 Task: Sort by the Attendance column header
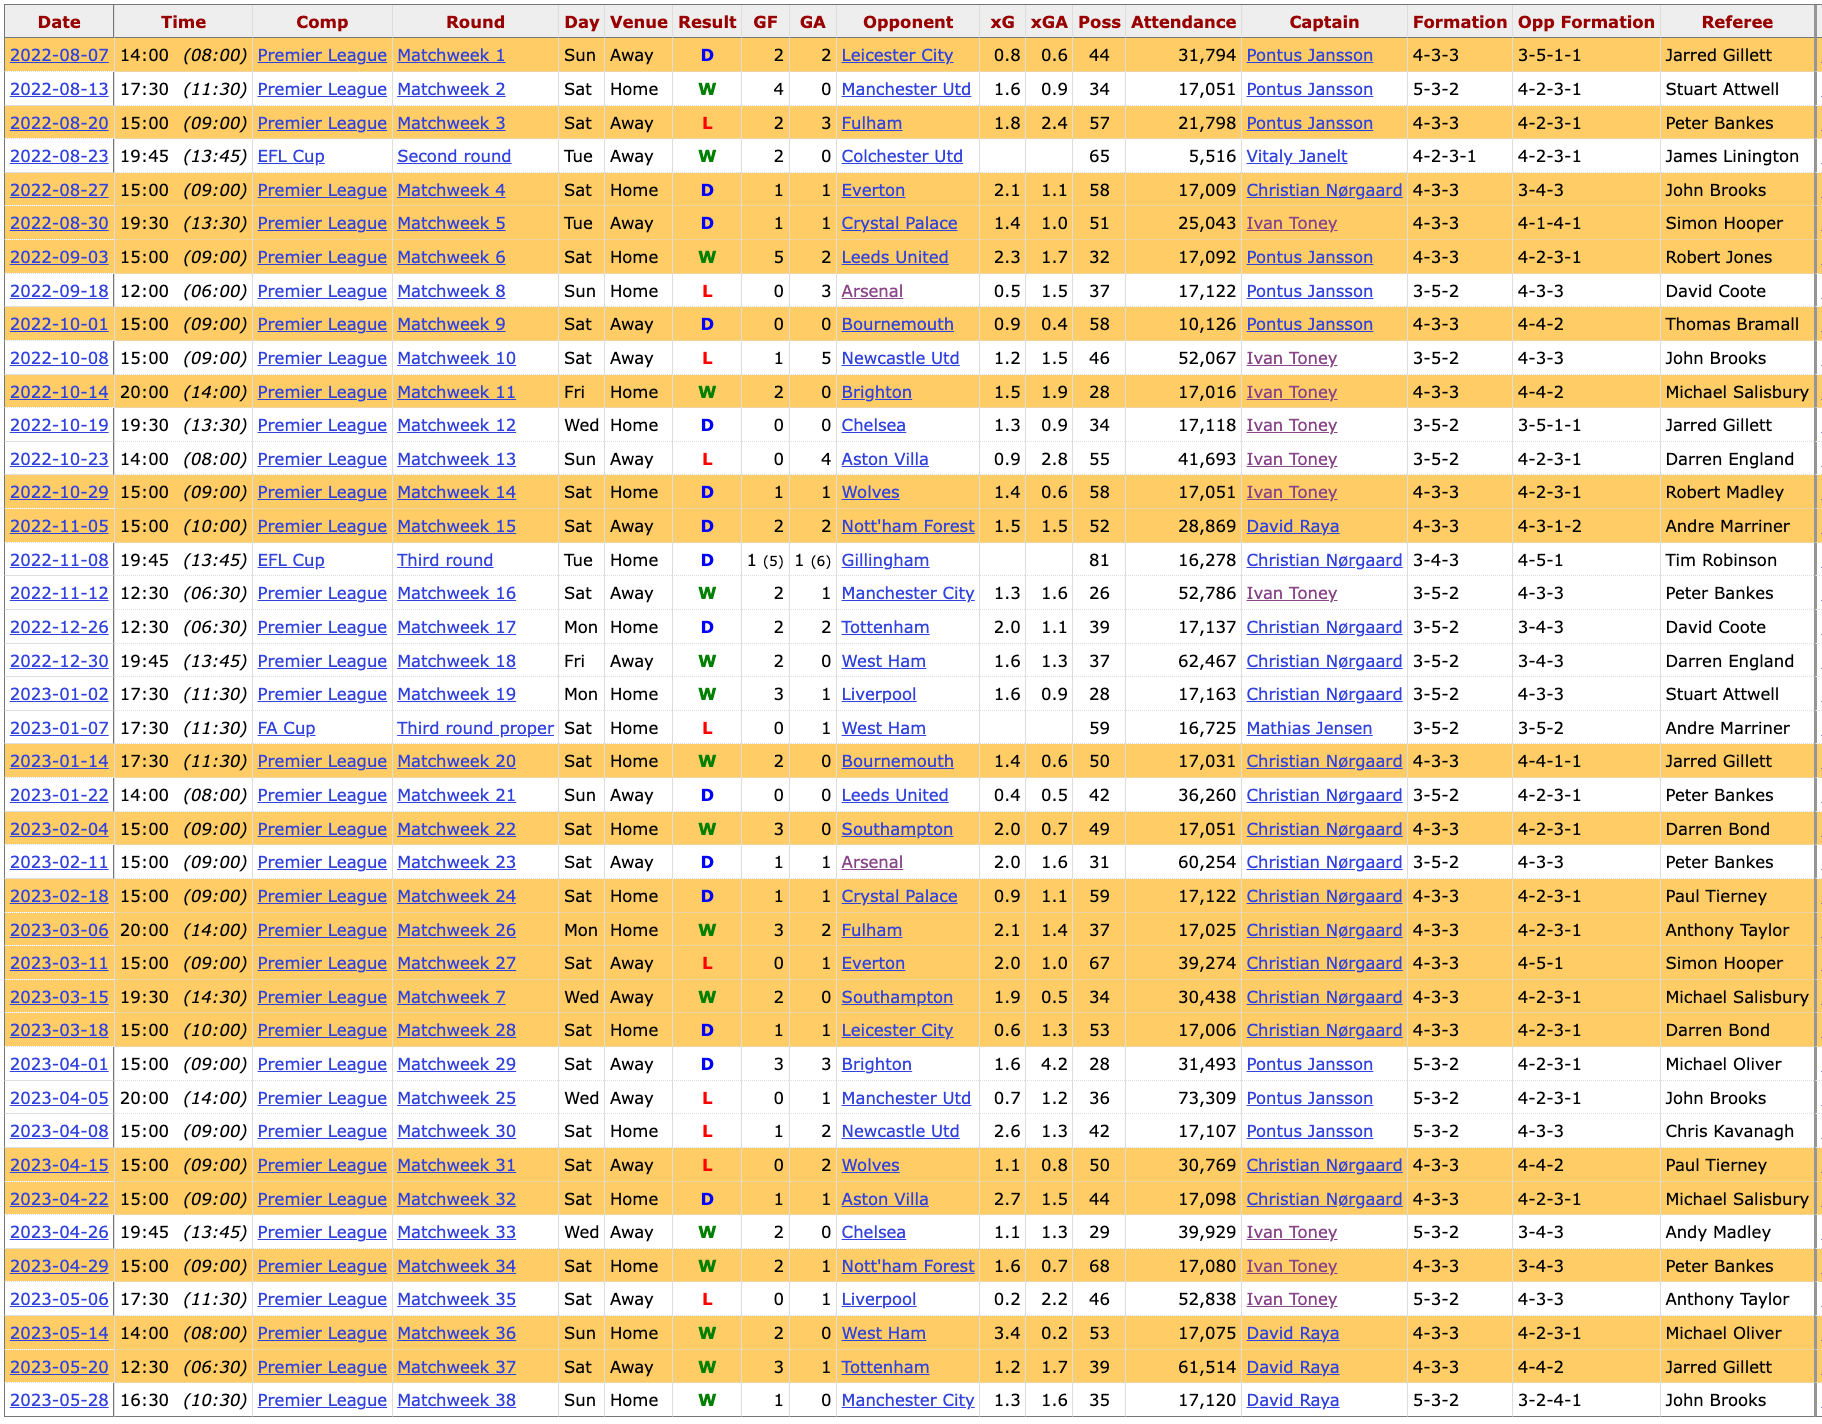(x=1183, y=21)
